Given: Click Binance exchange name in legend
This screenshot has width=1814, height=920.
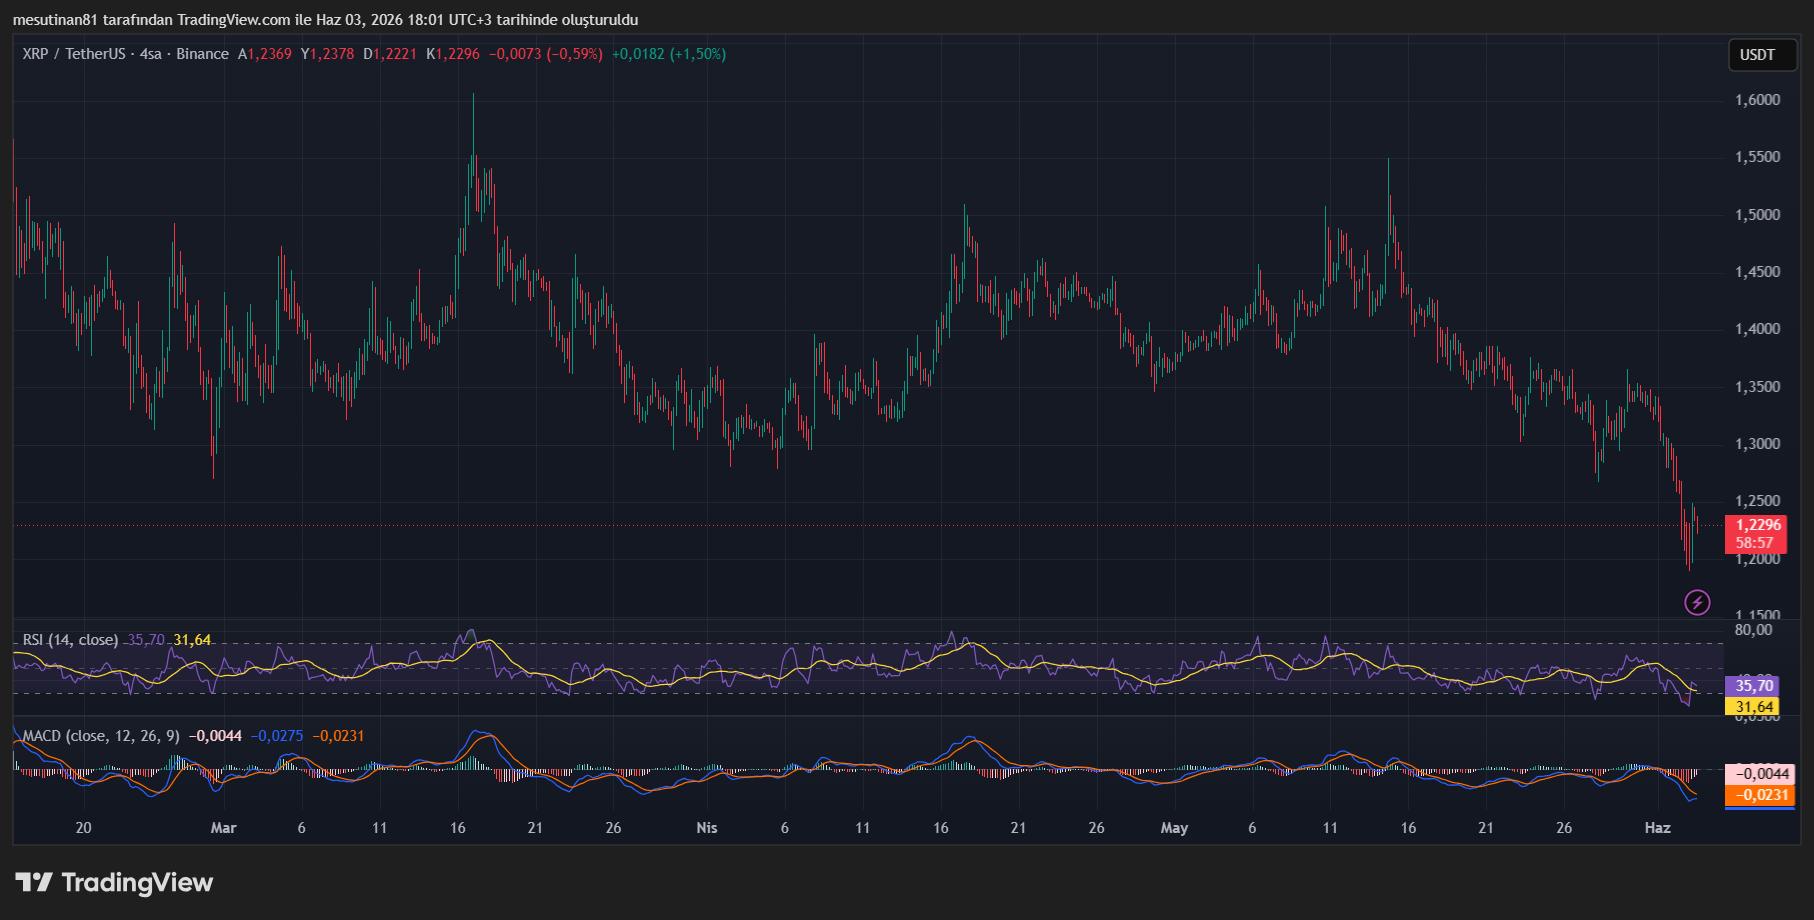Looking at the screenshot, I should click(x=203, y=54).
